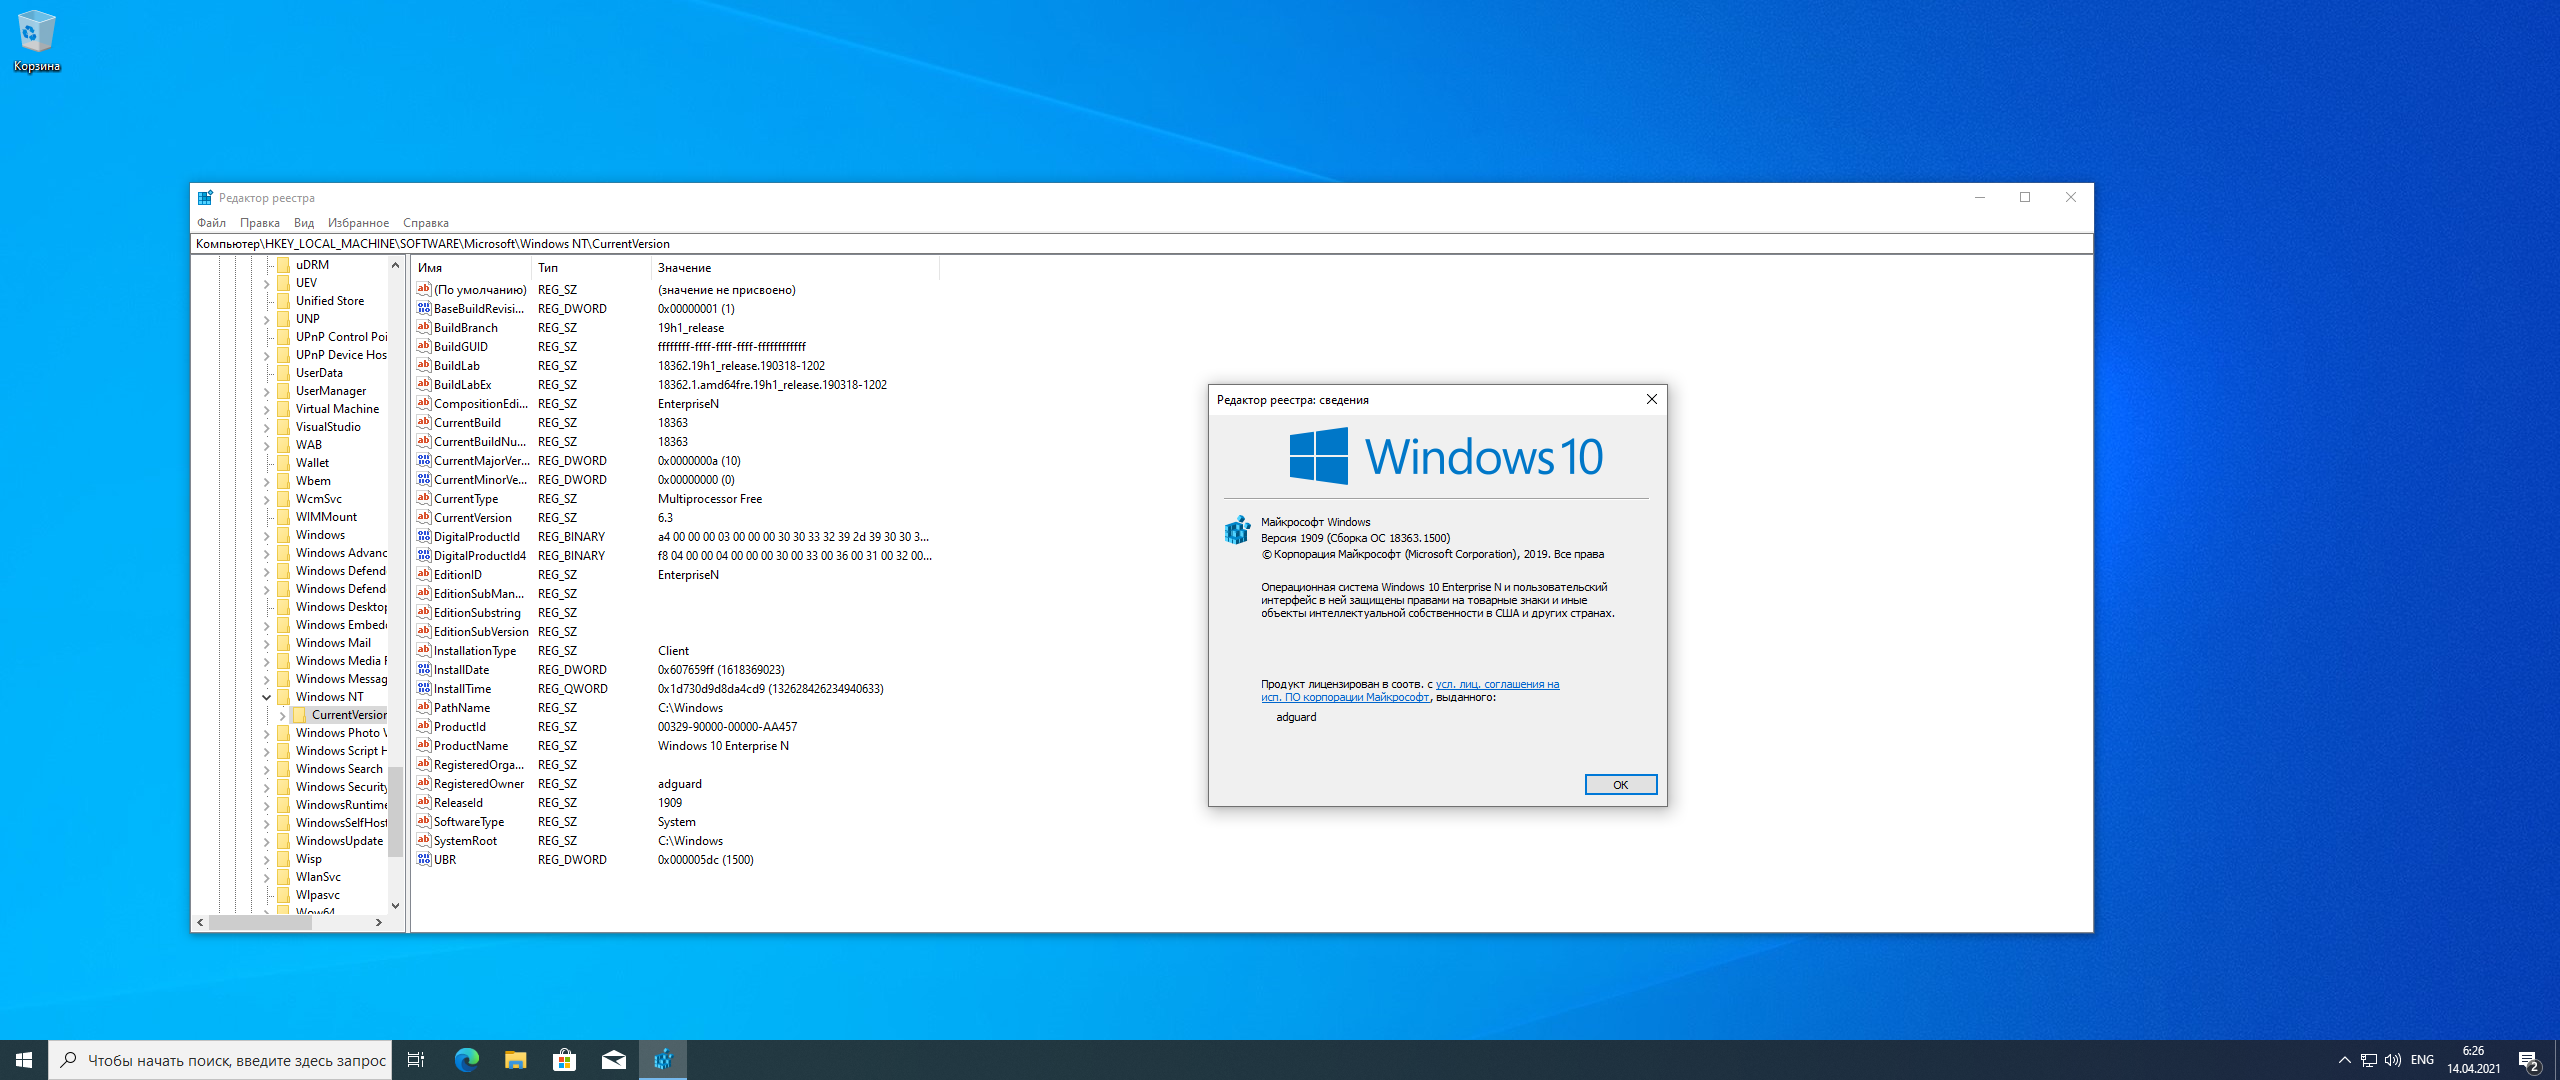Expand the Windows Mail tree node

point(267,643)
